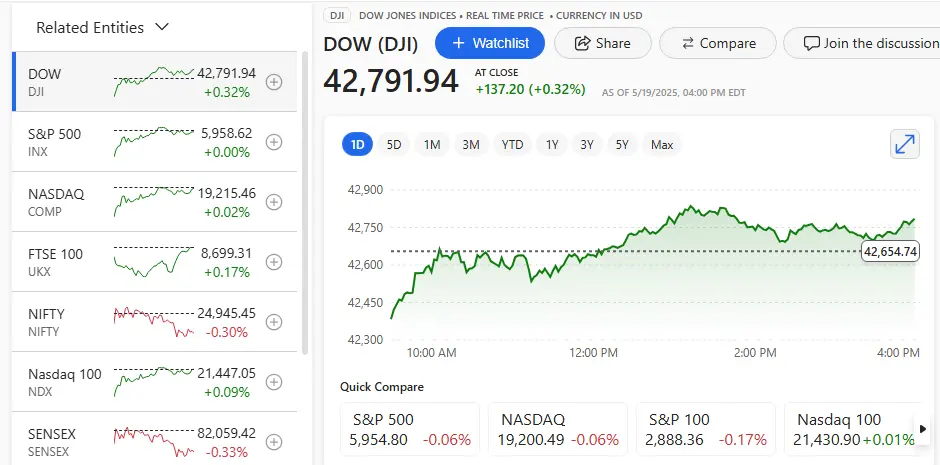
Task: Select the 5D time range tab
Action: click(x=394, y=144)
